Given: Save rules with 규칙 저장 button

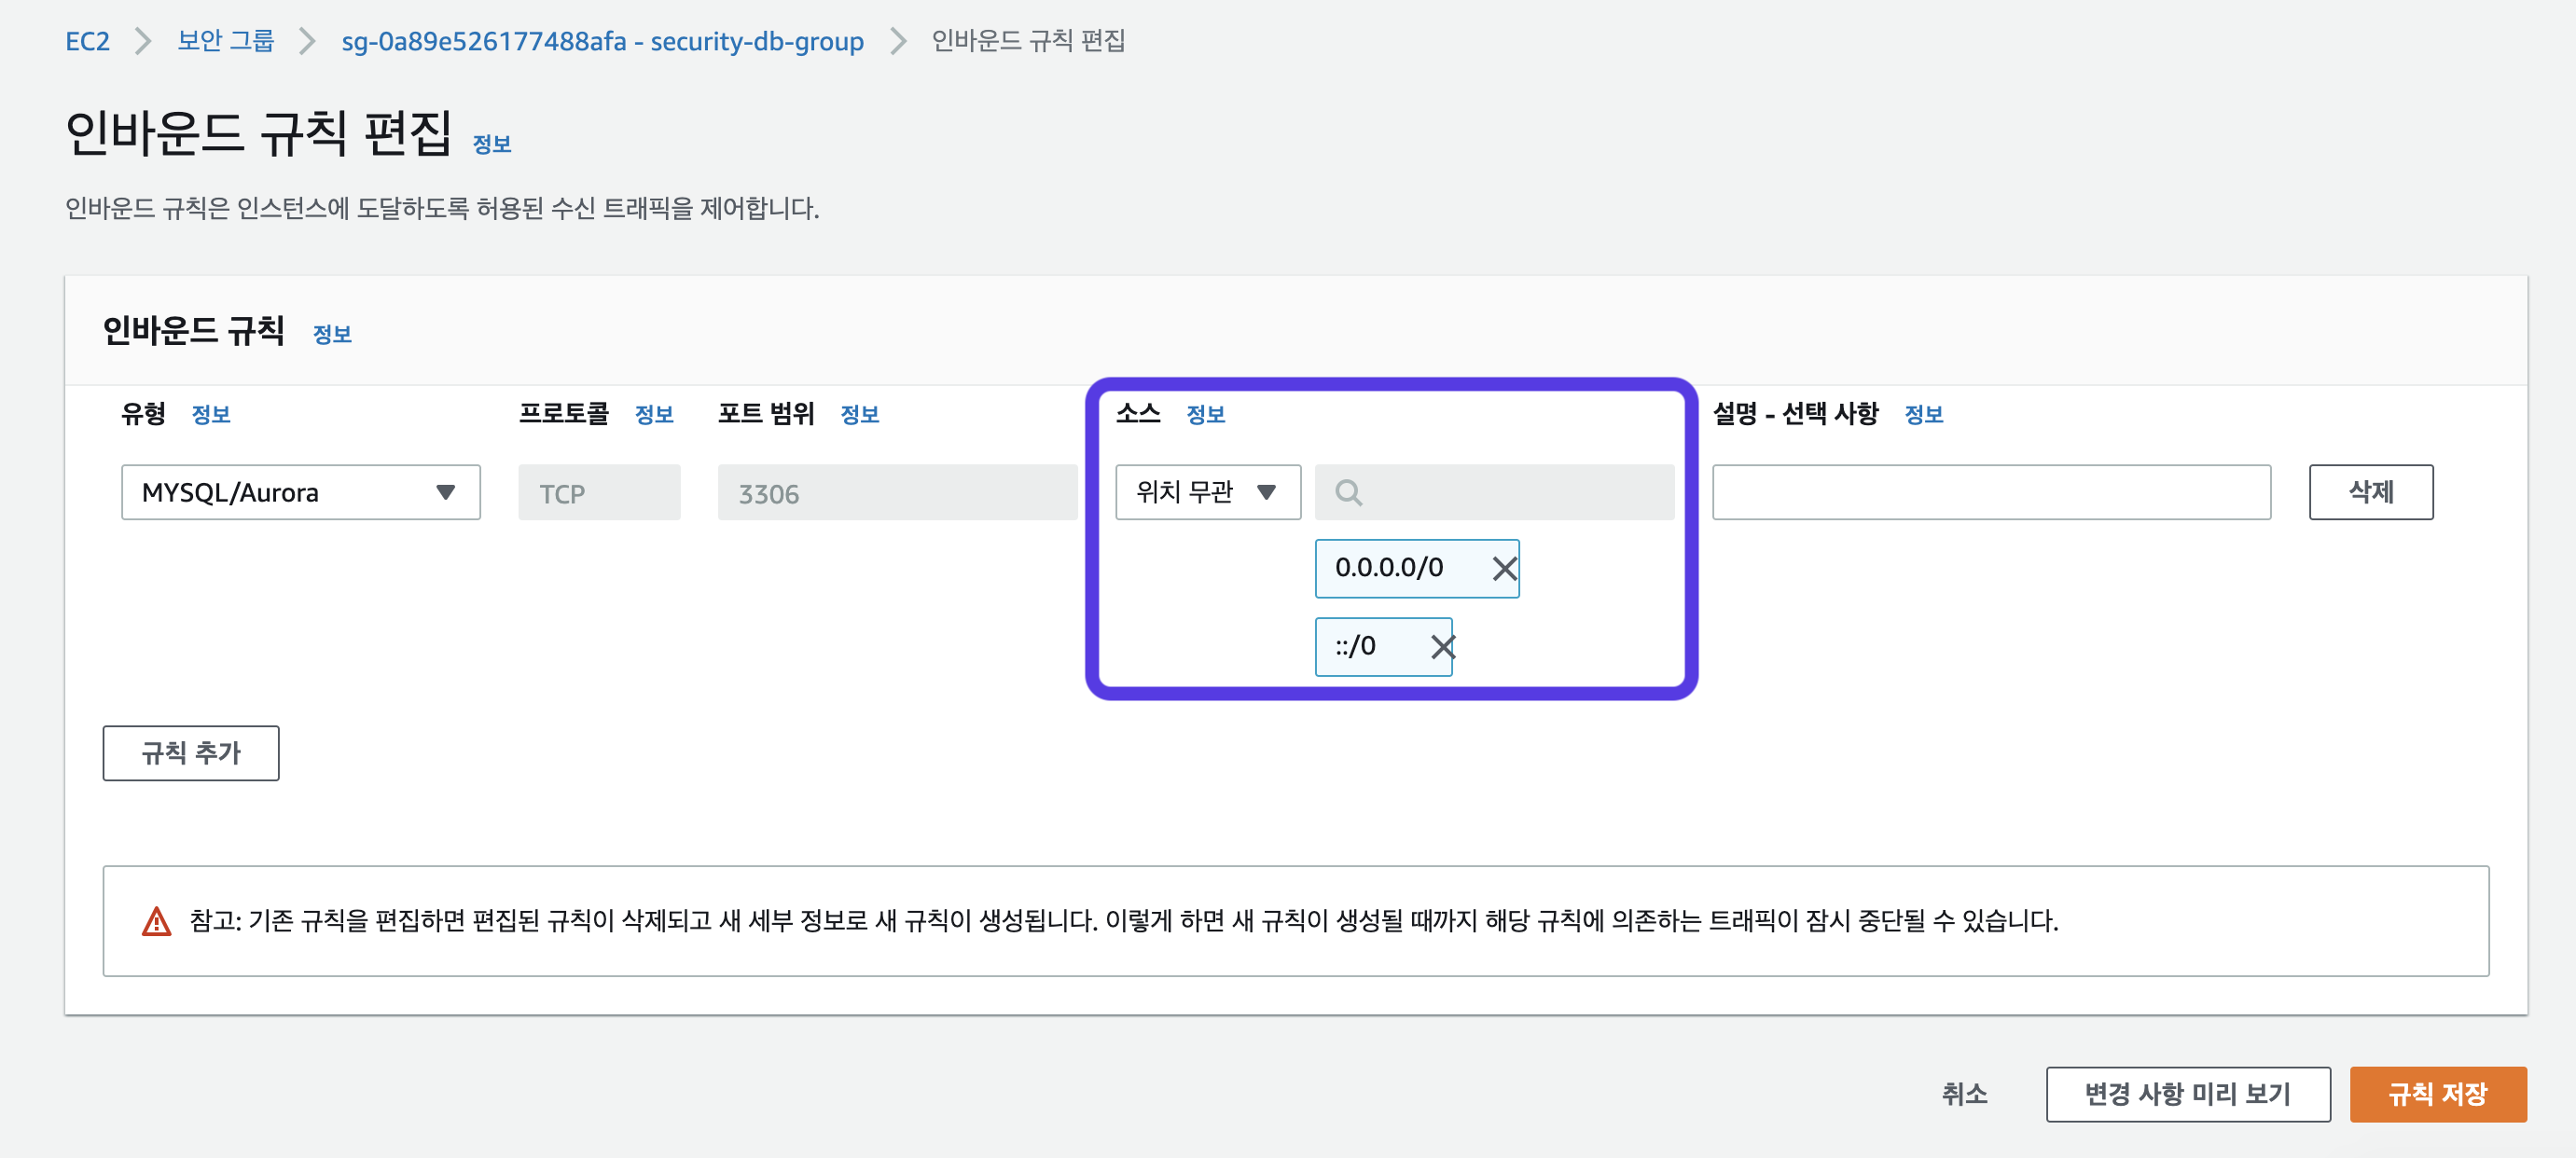Looking at the screenshot, I should [2437, 1094].
